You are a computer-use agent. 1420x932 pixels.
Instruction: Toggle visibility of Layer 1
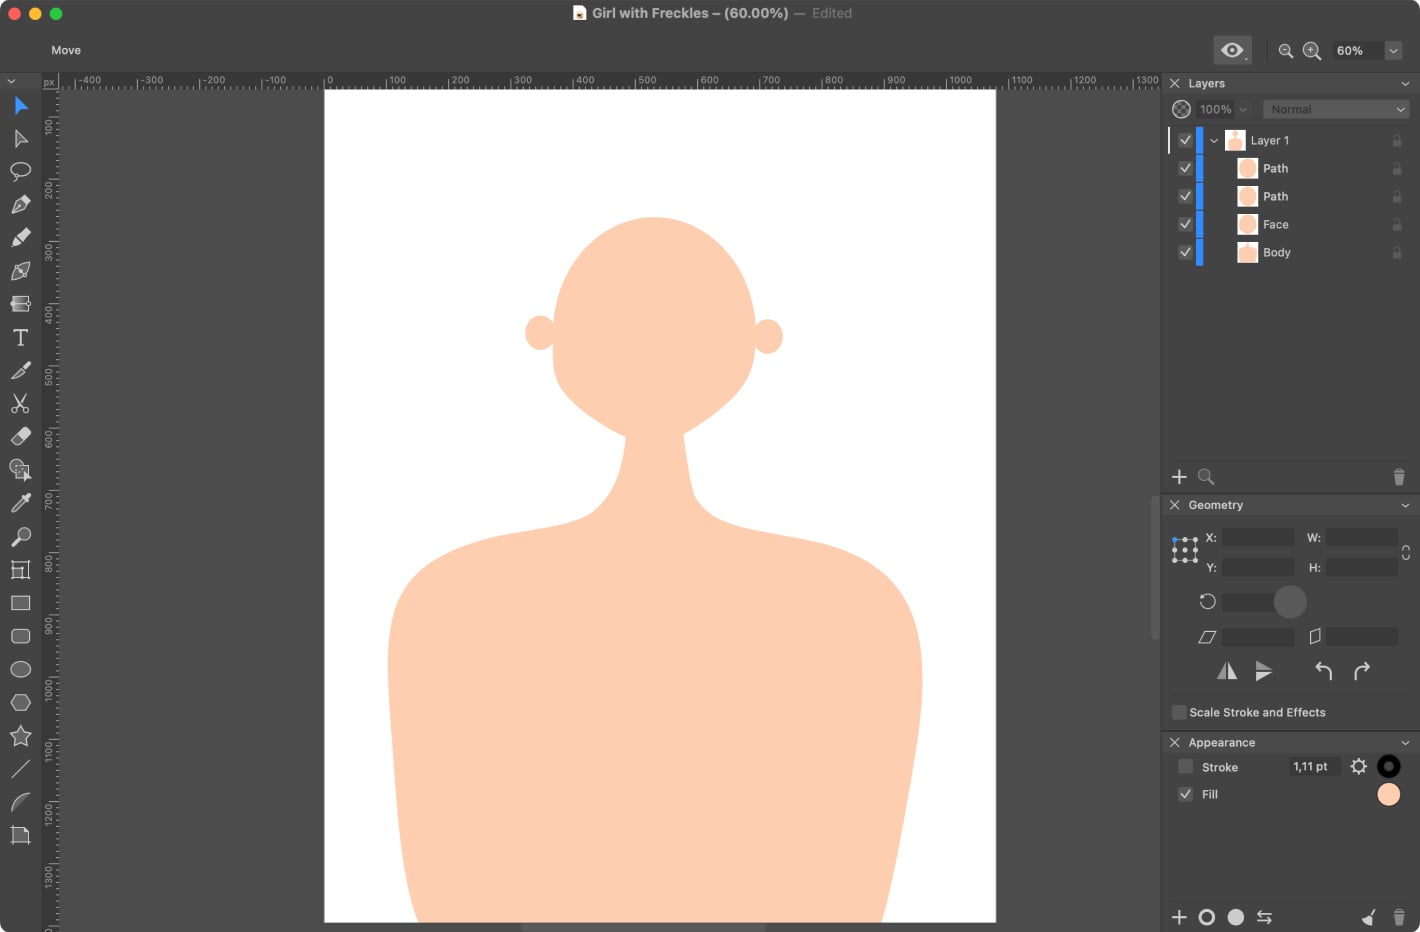coord(1185,140)
